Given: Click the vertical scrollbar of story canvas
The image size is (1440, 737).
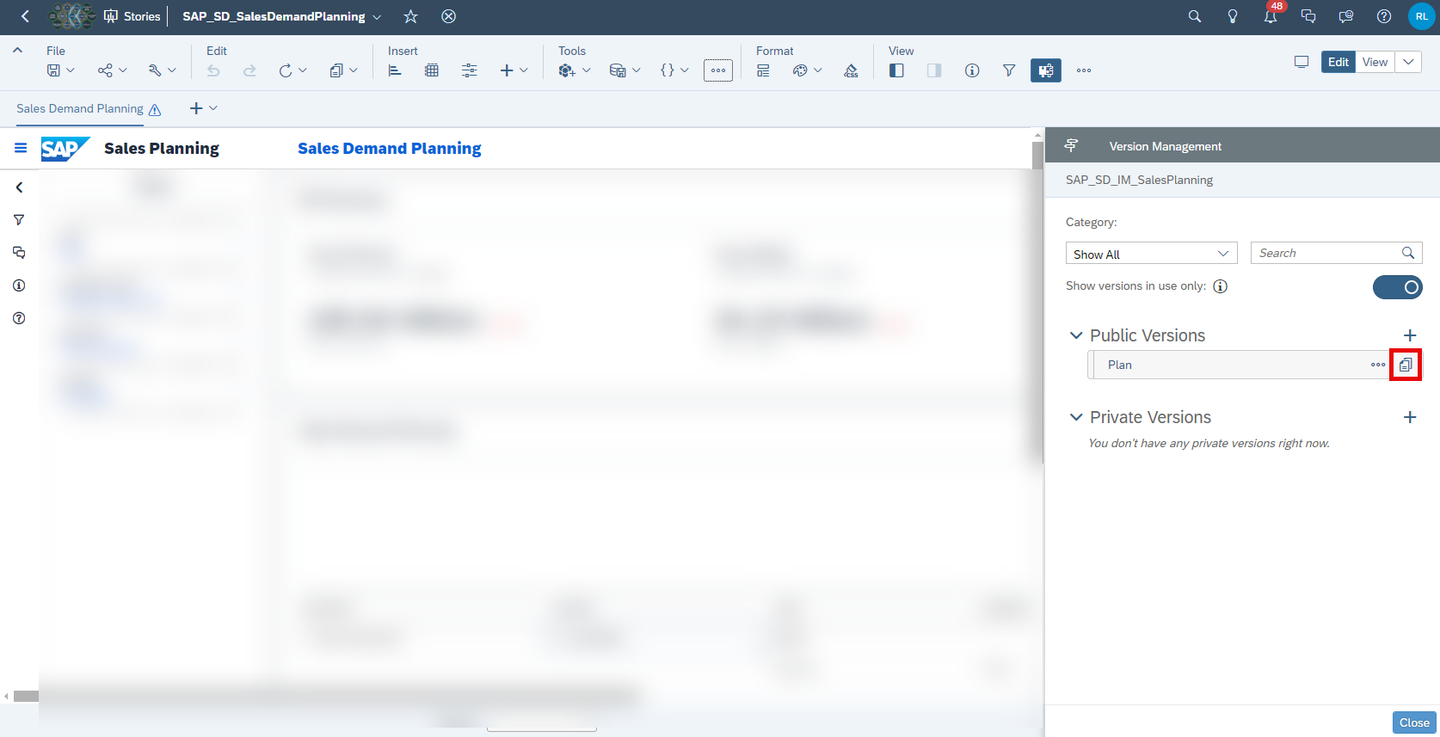Looking at the screenshot, I should point(1037,300).
